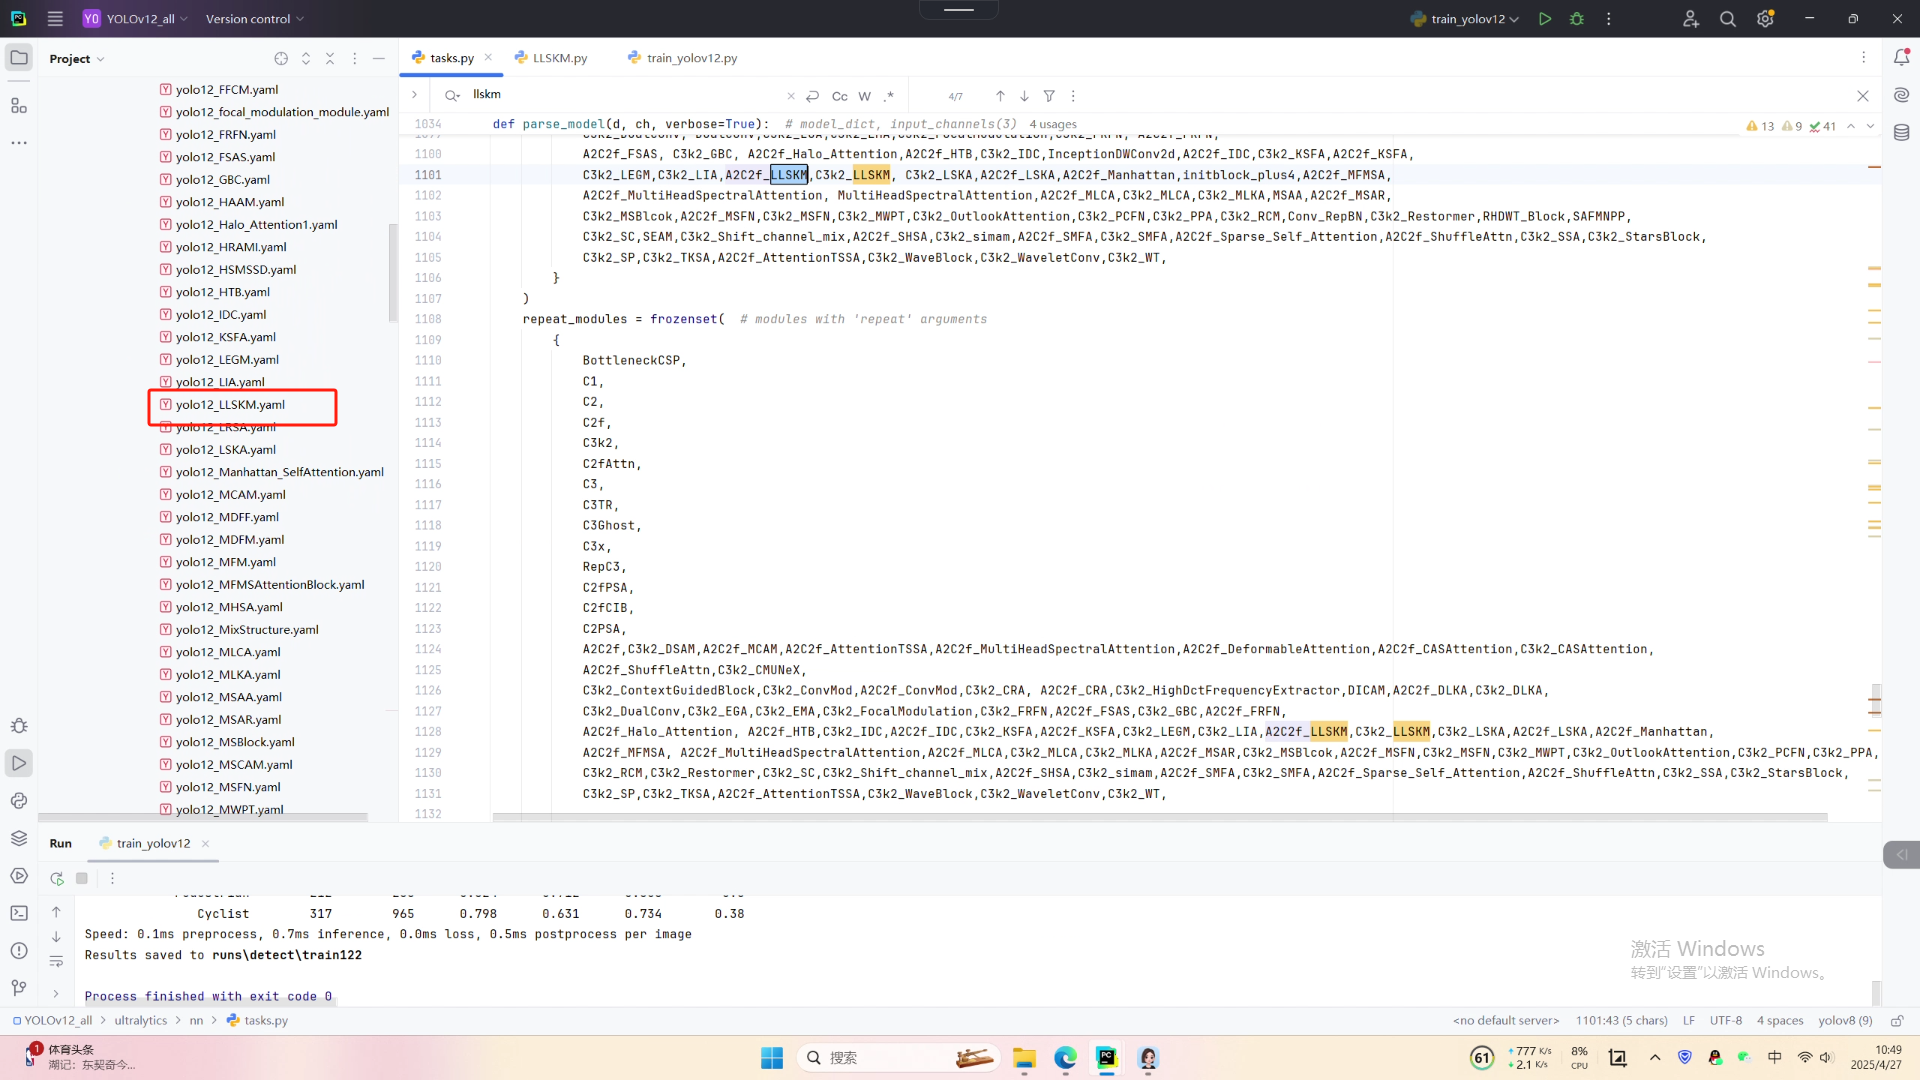
Task: Open the Project view selector dropdown
Action: pos(76,59)
